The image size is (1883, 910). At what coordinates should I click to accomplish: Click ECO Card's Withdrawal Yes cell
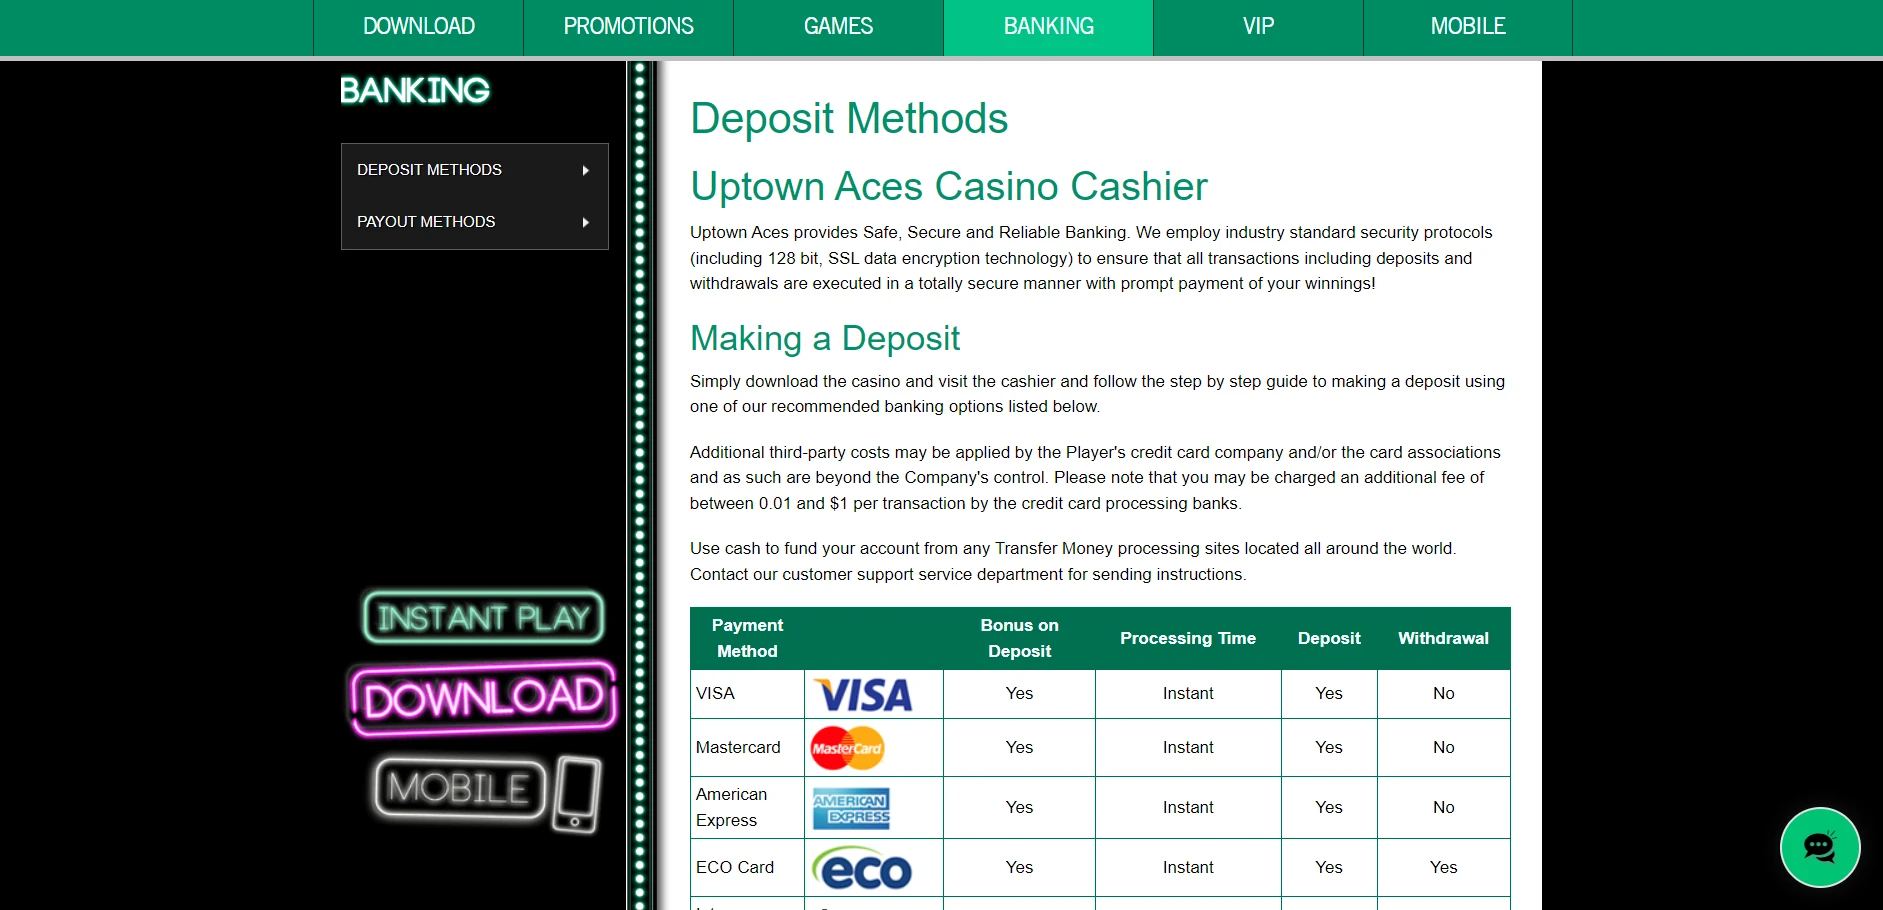click(1443, 868)
